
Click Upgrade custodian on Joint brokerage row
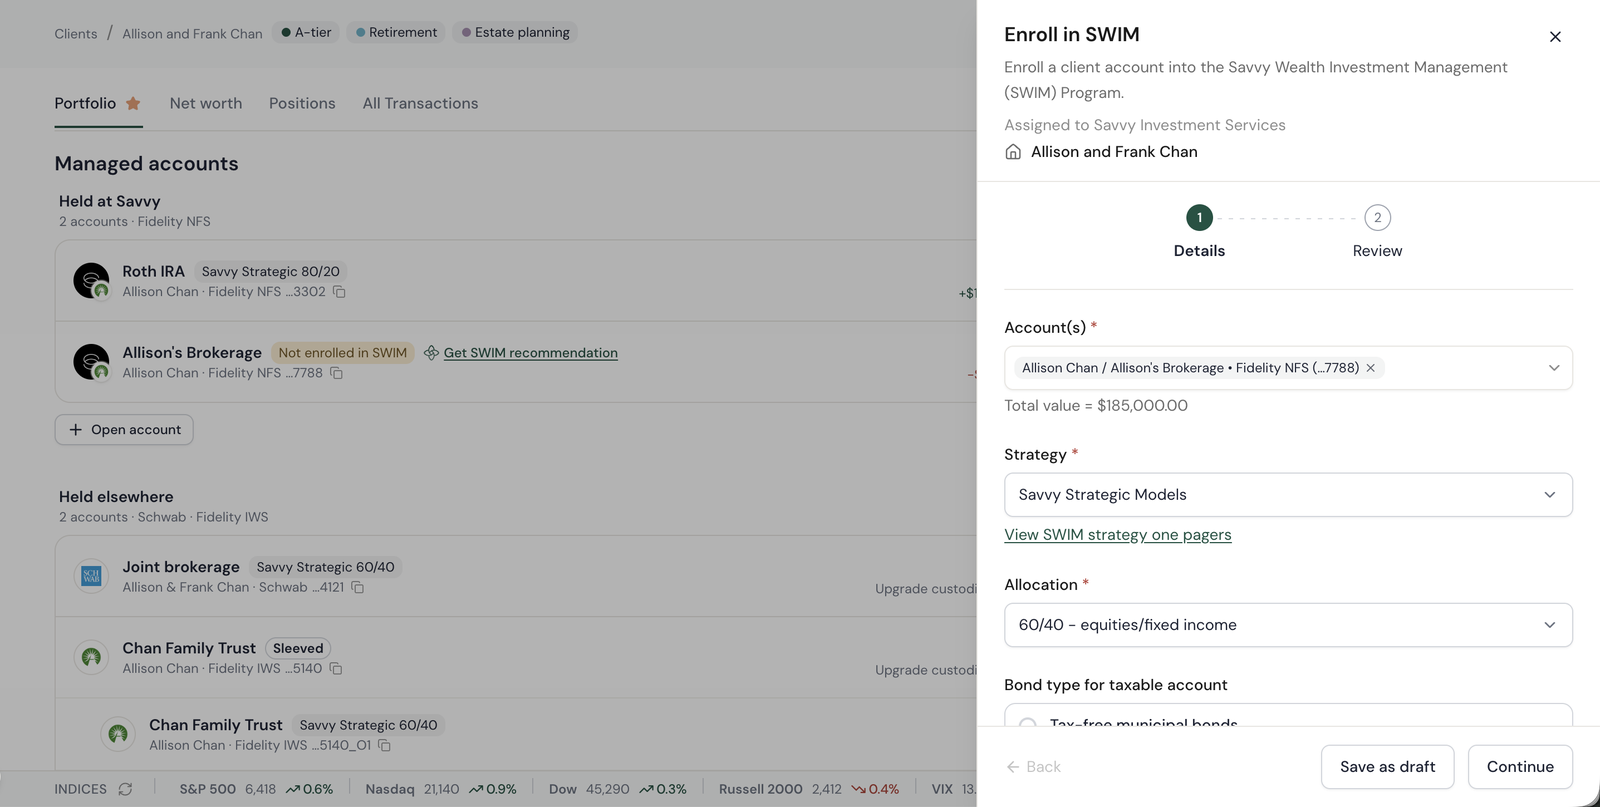click(925, 589)
